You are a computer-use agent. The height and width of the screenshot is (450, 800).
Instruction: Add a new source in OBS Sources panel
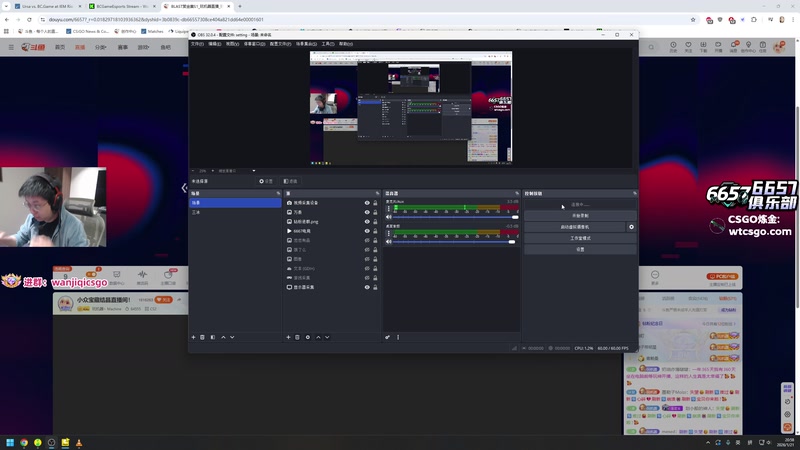288,337
